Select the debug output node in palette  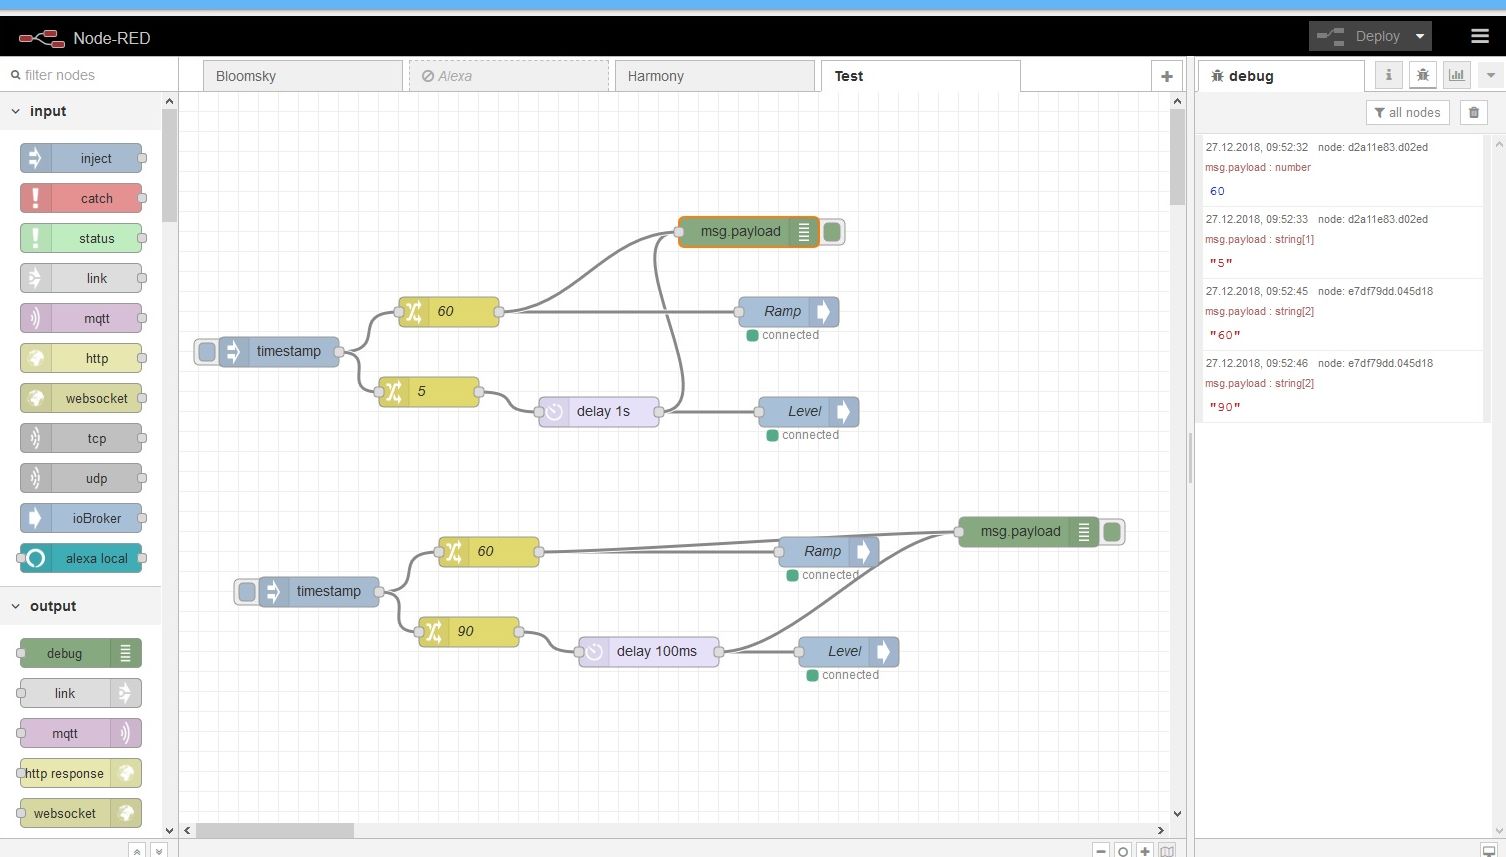point(81,653)
